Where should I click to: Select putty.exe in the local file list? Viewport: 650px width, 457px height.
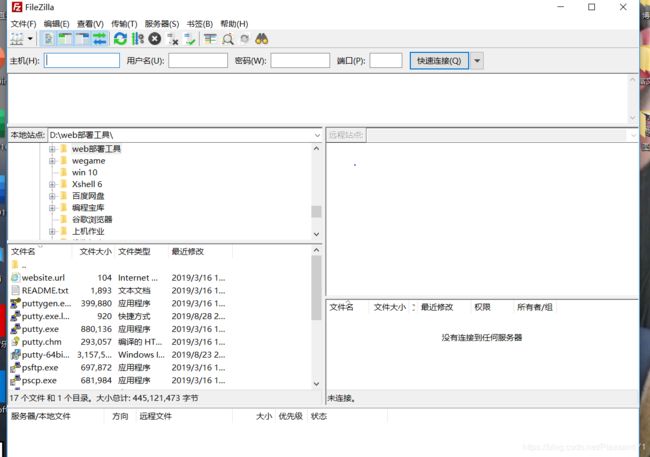[x=40, y=328]
